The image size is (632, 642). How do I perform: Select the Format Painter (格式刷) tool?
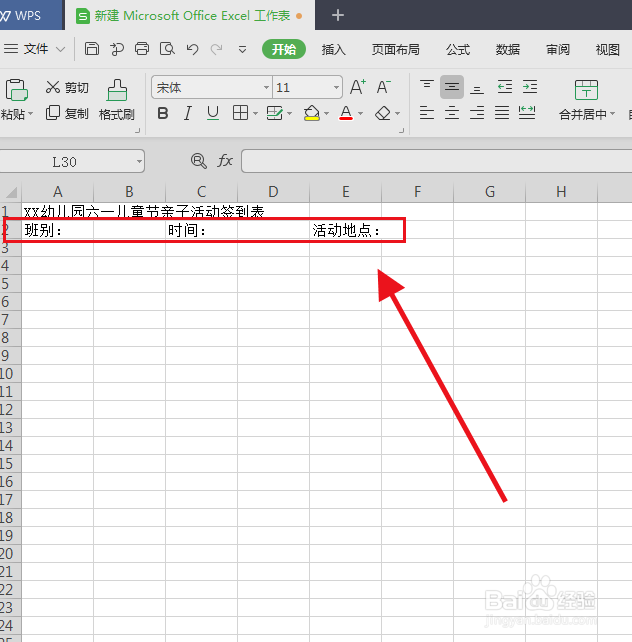tap(117, 100)
